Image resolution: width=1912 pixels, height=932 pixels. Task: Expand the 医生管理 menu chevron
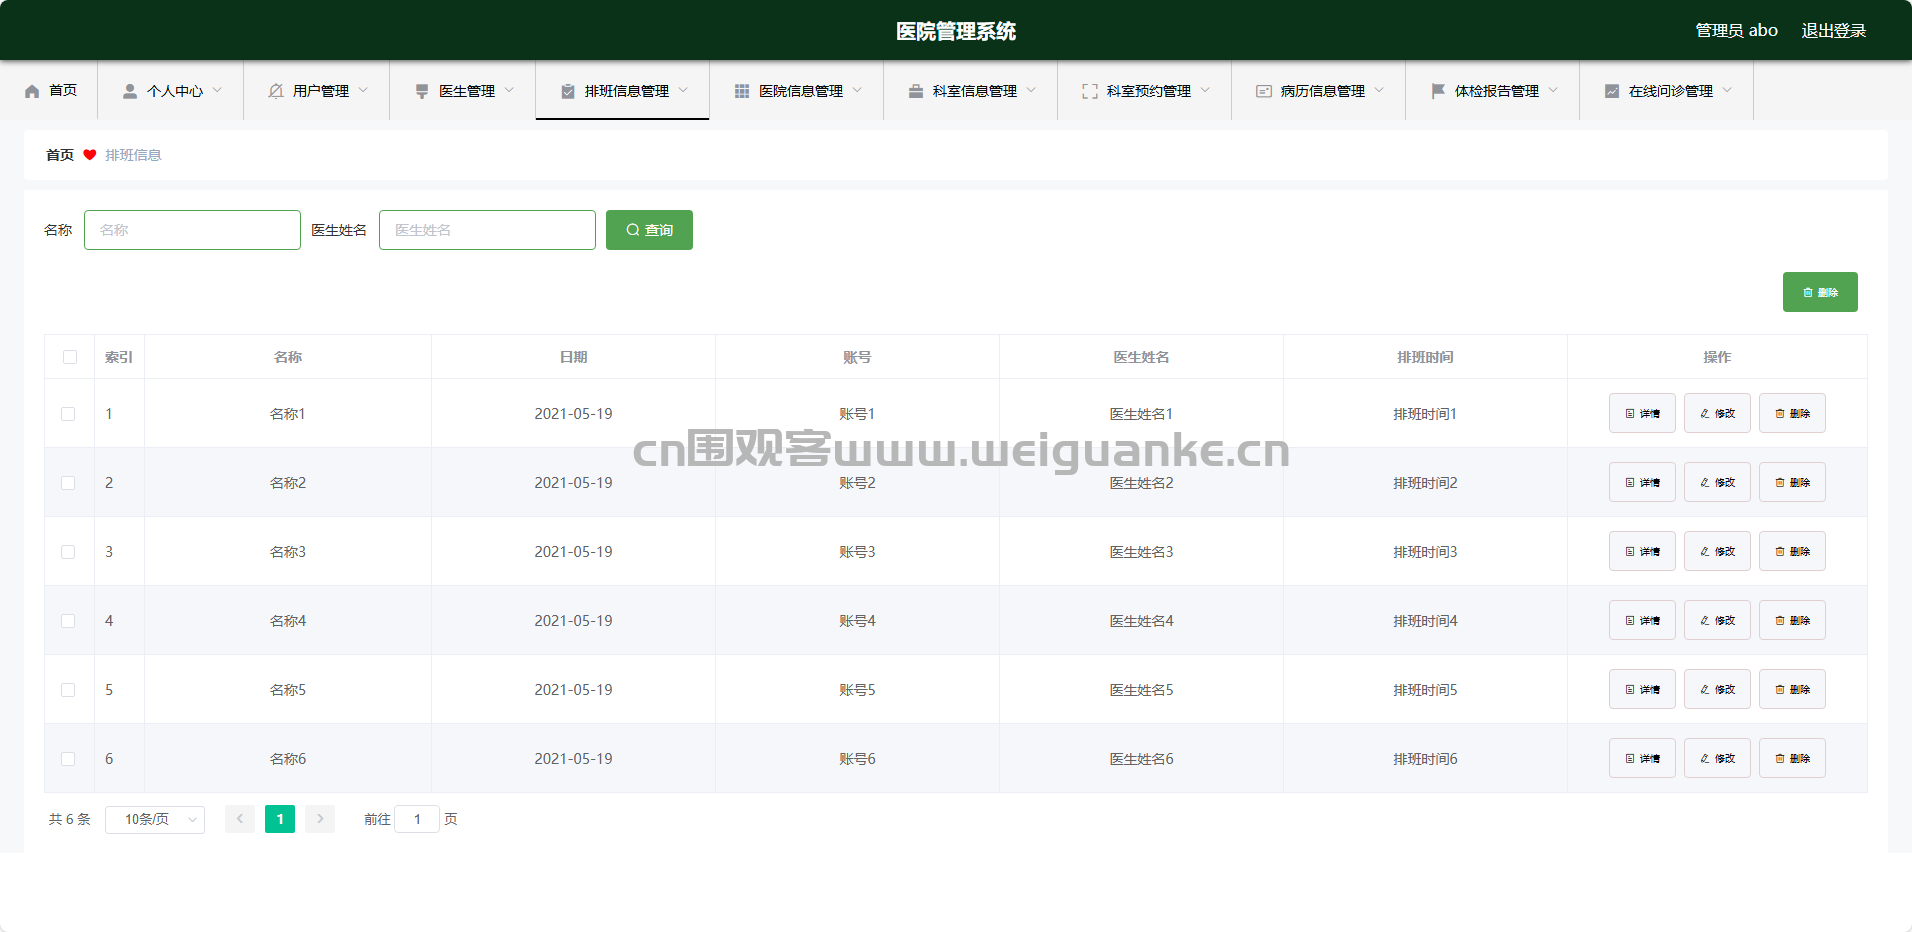point(509,90)
